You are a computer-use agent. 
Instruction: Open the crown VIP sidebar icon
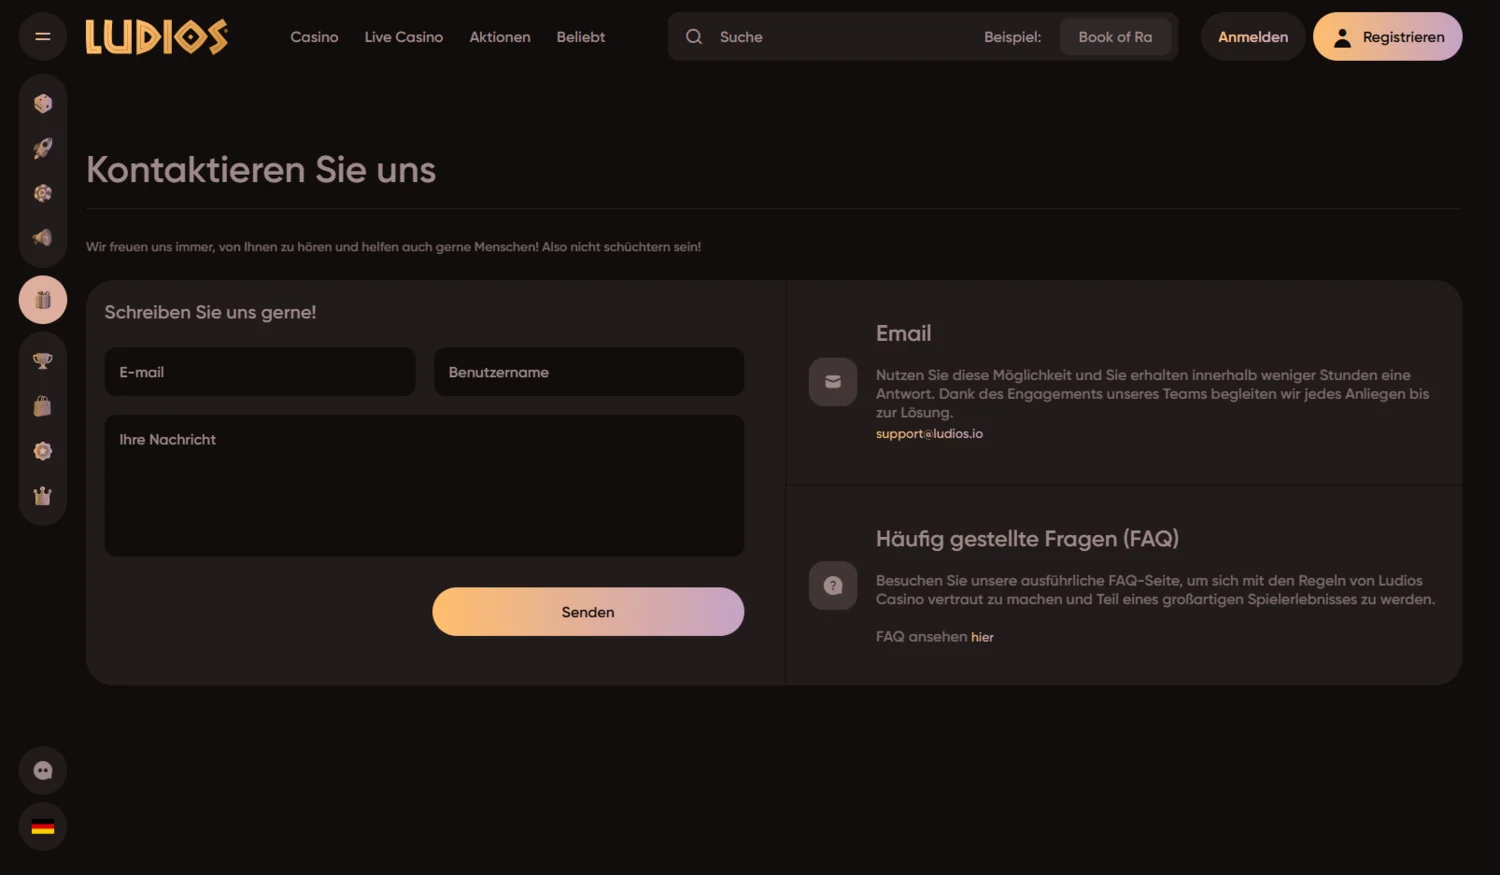[43, 496]
